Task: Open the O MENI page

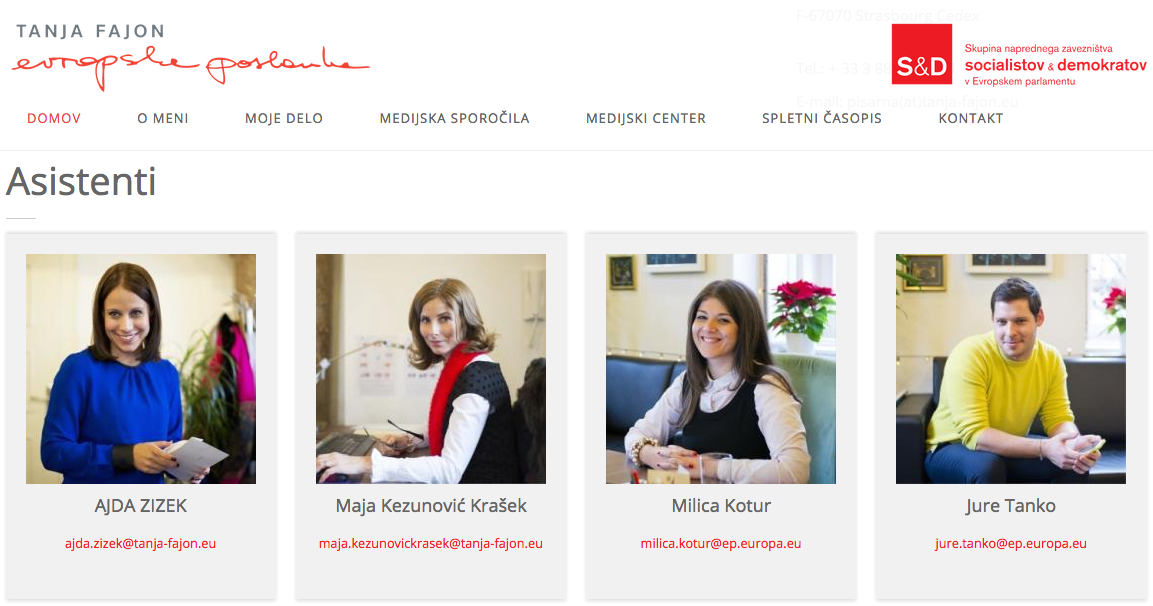Action: (163, 118)
